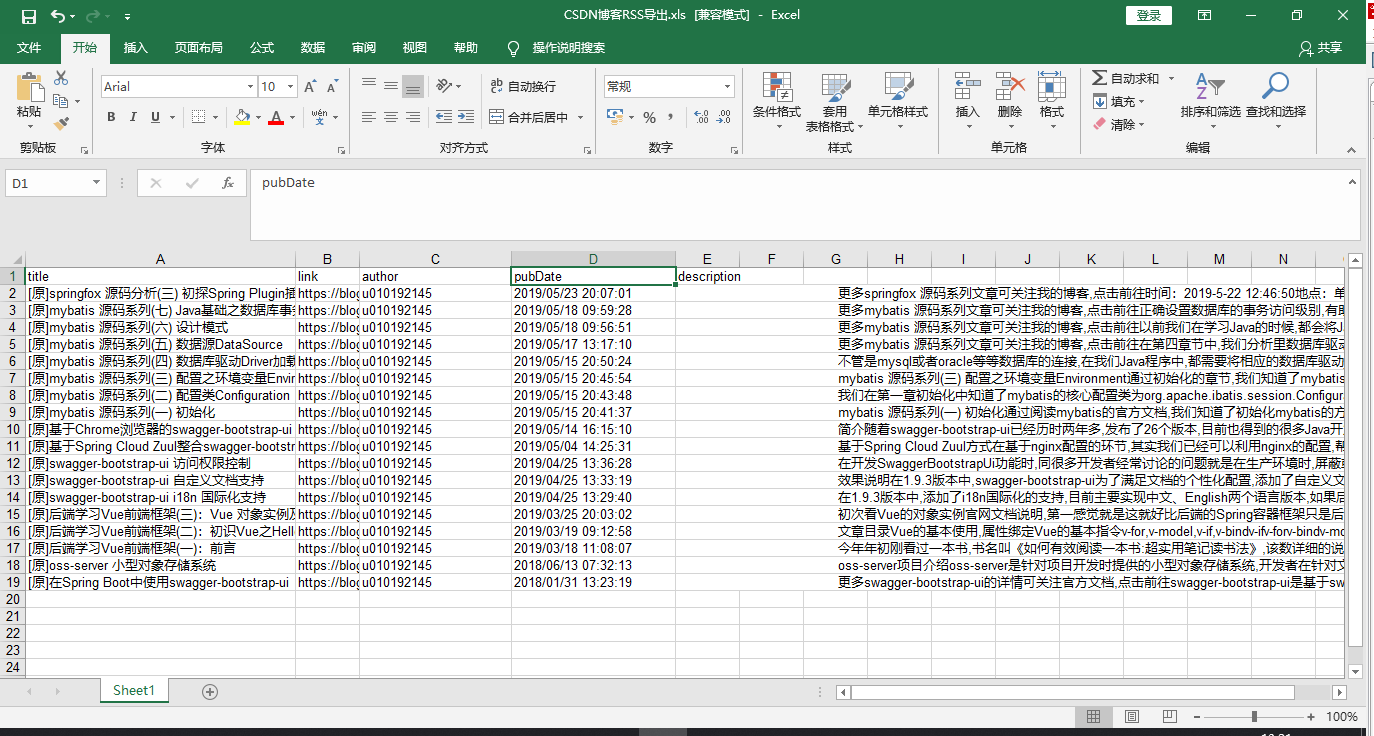
Task: Click the format painter (格式刷) icon
Action: tap(62, 123)
